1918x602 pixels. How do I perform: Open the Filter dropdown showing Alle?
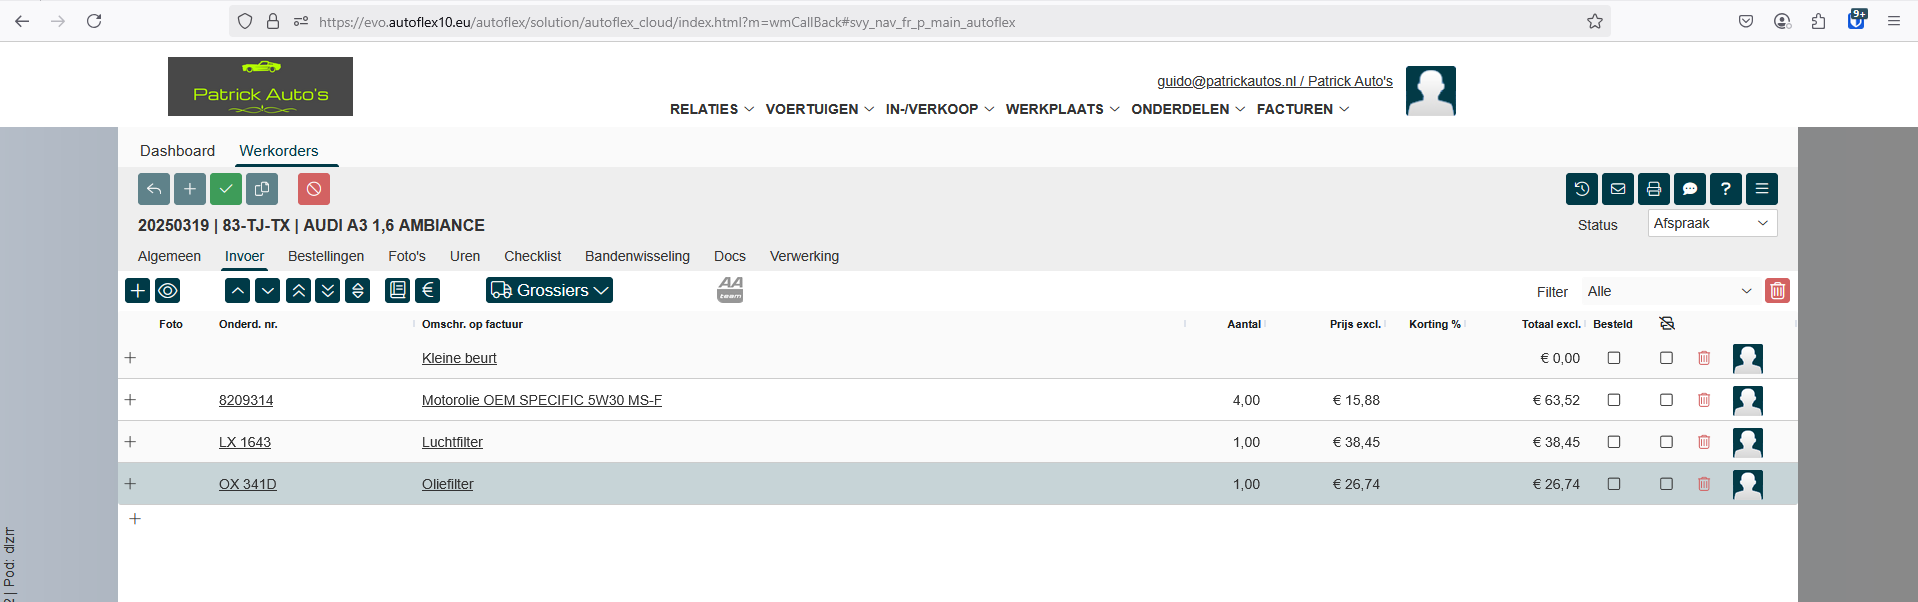tap(1669, 291)
